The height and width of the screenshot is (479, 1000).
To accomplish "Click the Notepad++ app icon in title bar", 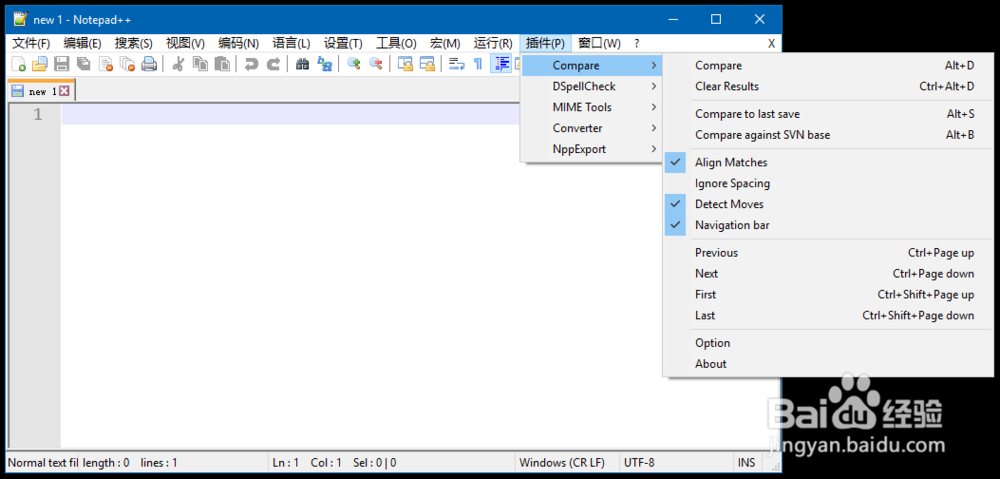I will click(21, 19).
